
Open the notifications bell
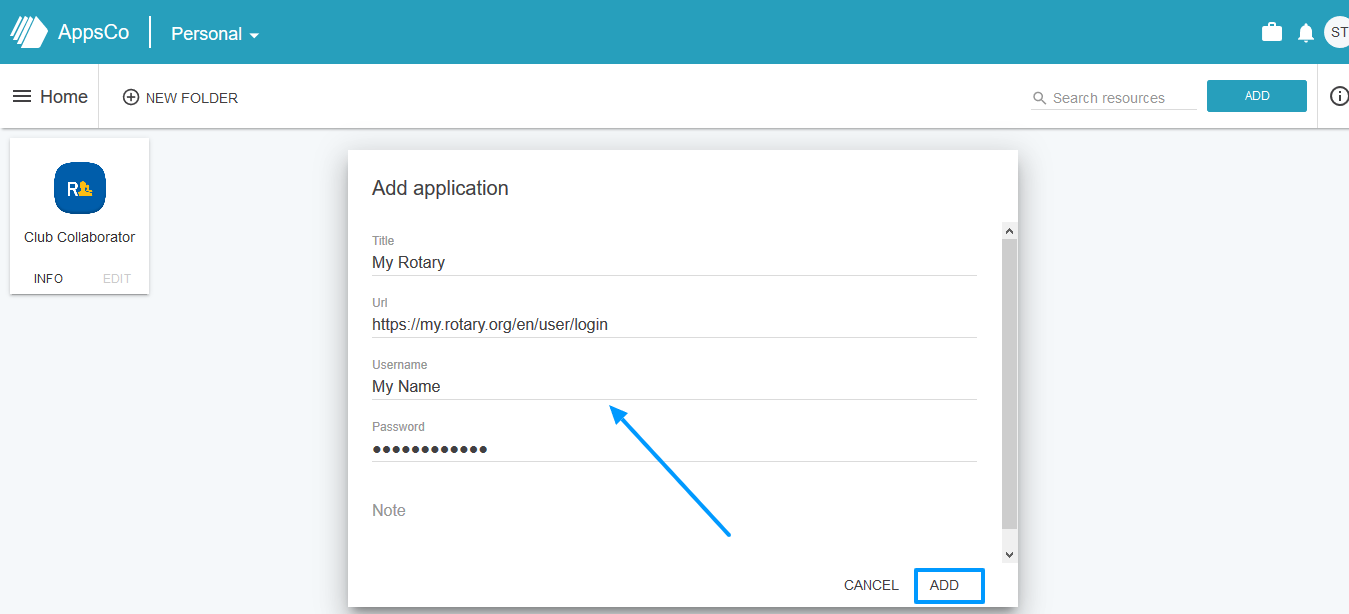tap(1306, 33)
